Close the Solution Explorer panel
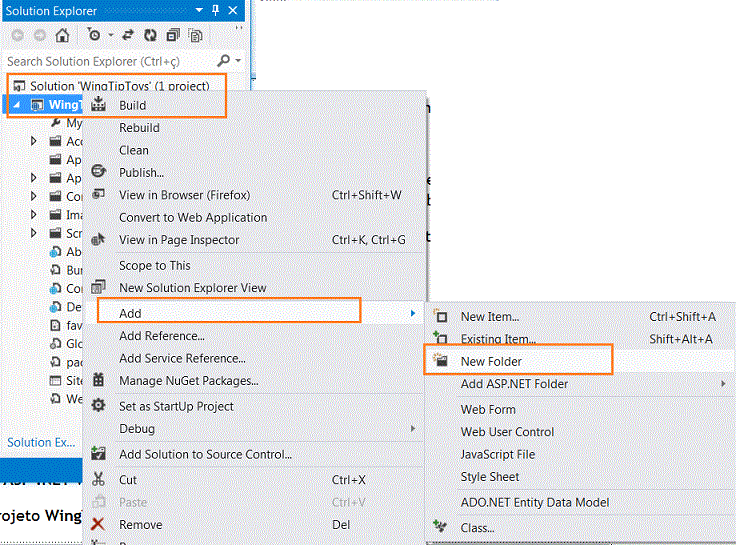736x545 pixels. (x=233, y=10)
